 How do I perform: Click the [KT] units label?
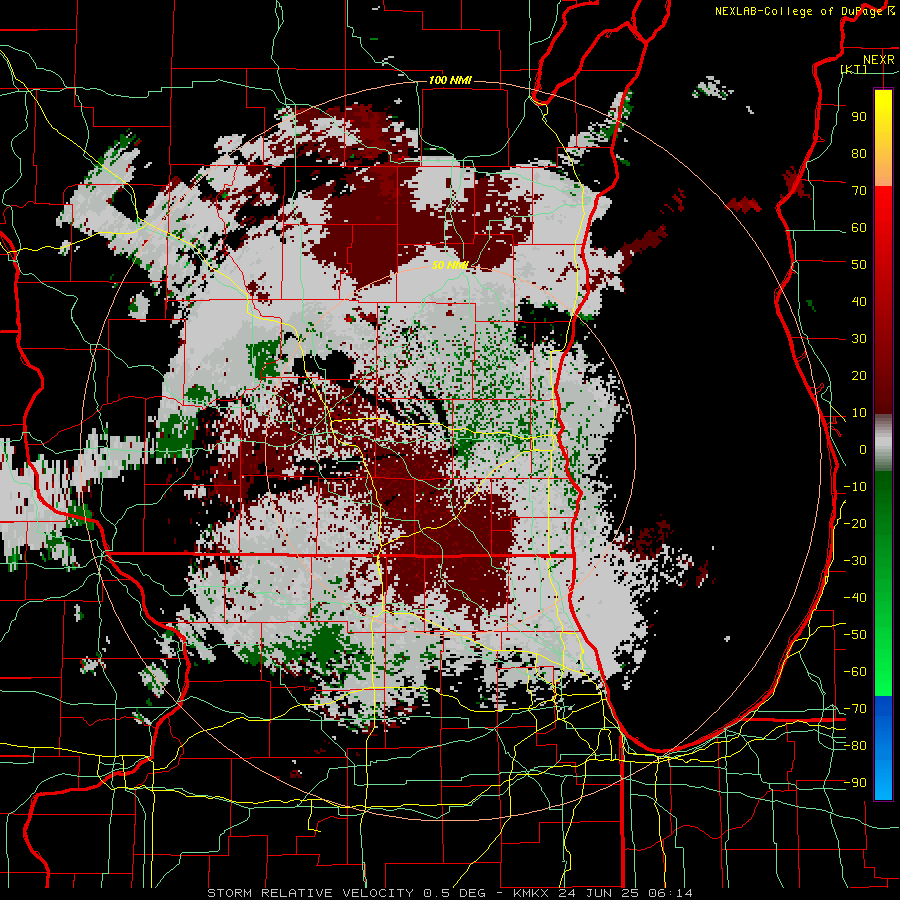point(854,69)
